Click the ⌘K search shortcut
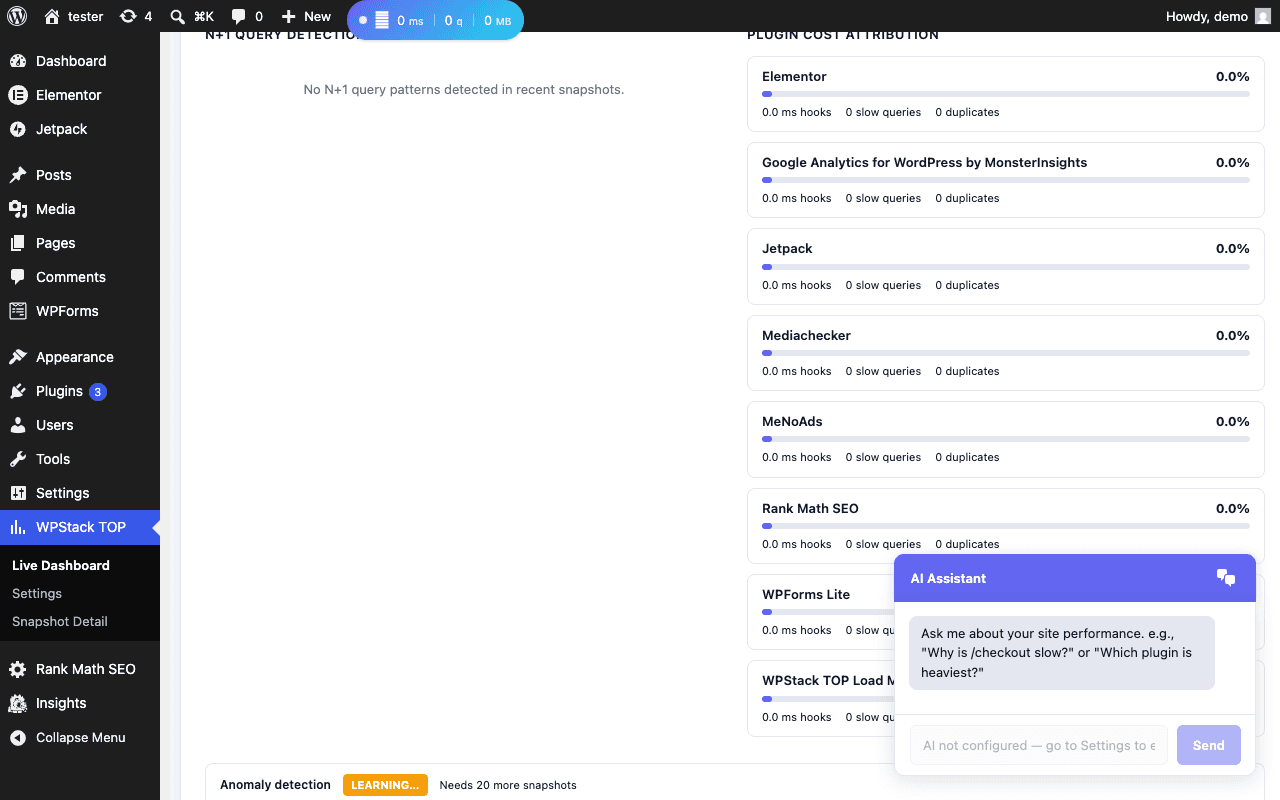The width and height of the screenshot is (1280, 800). coord(204,16)
